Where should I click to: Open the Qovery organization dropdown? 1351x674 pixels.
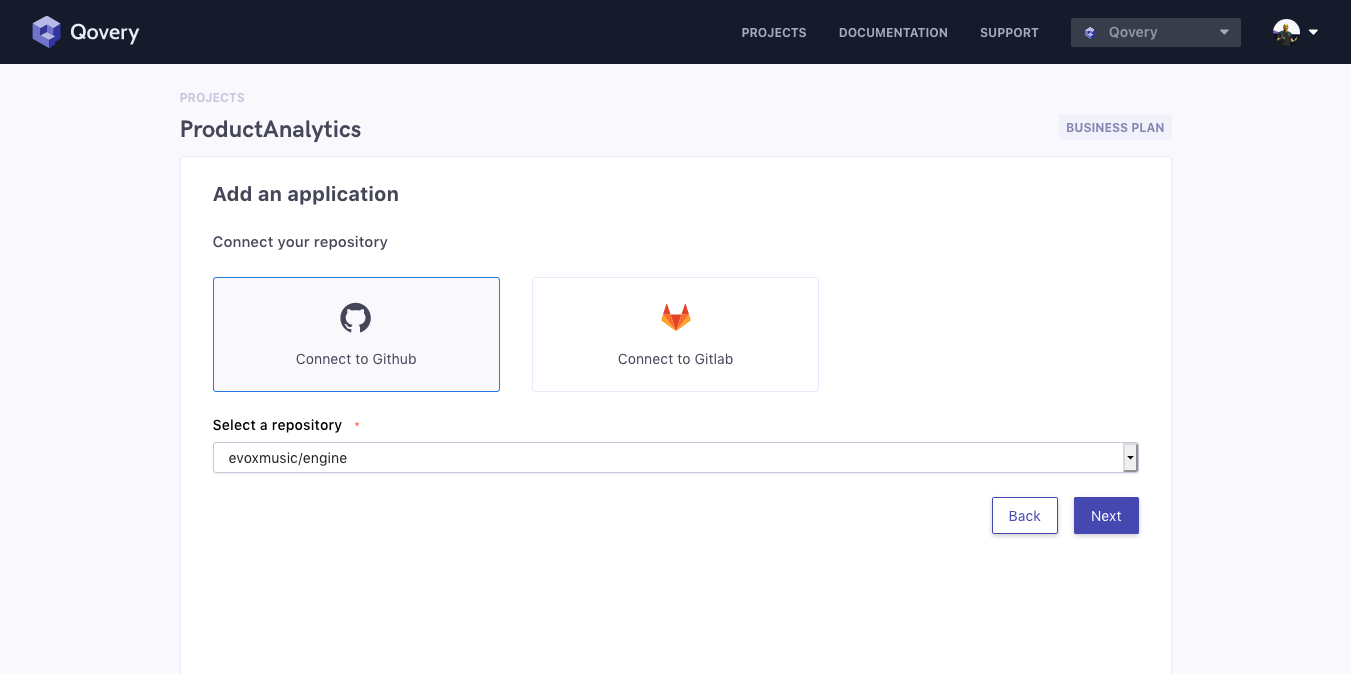(x=1156, y=32)
